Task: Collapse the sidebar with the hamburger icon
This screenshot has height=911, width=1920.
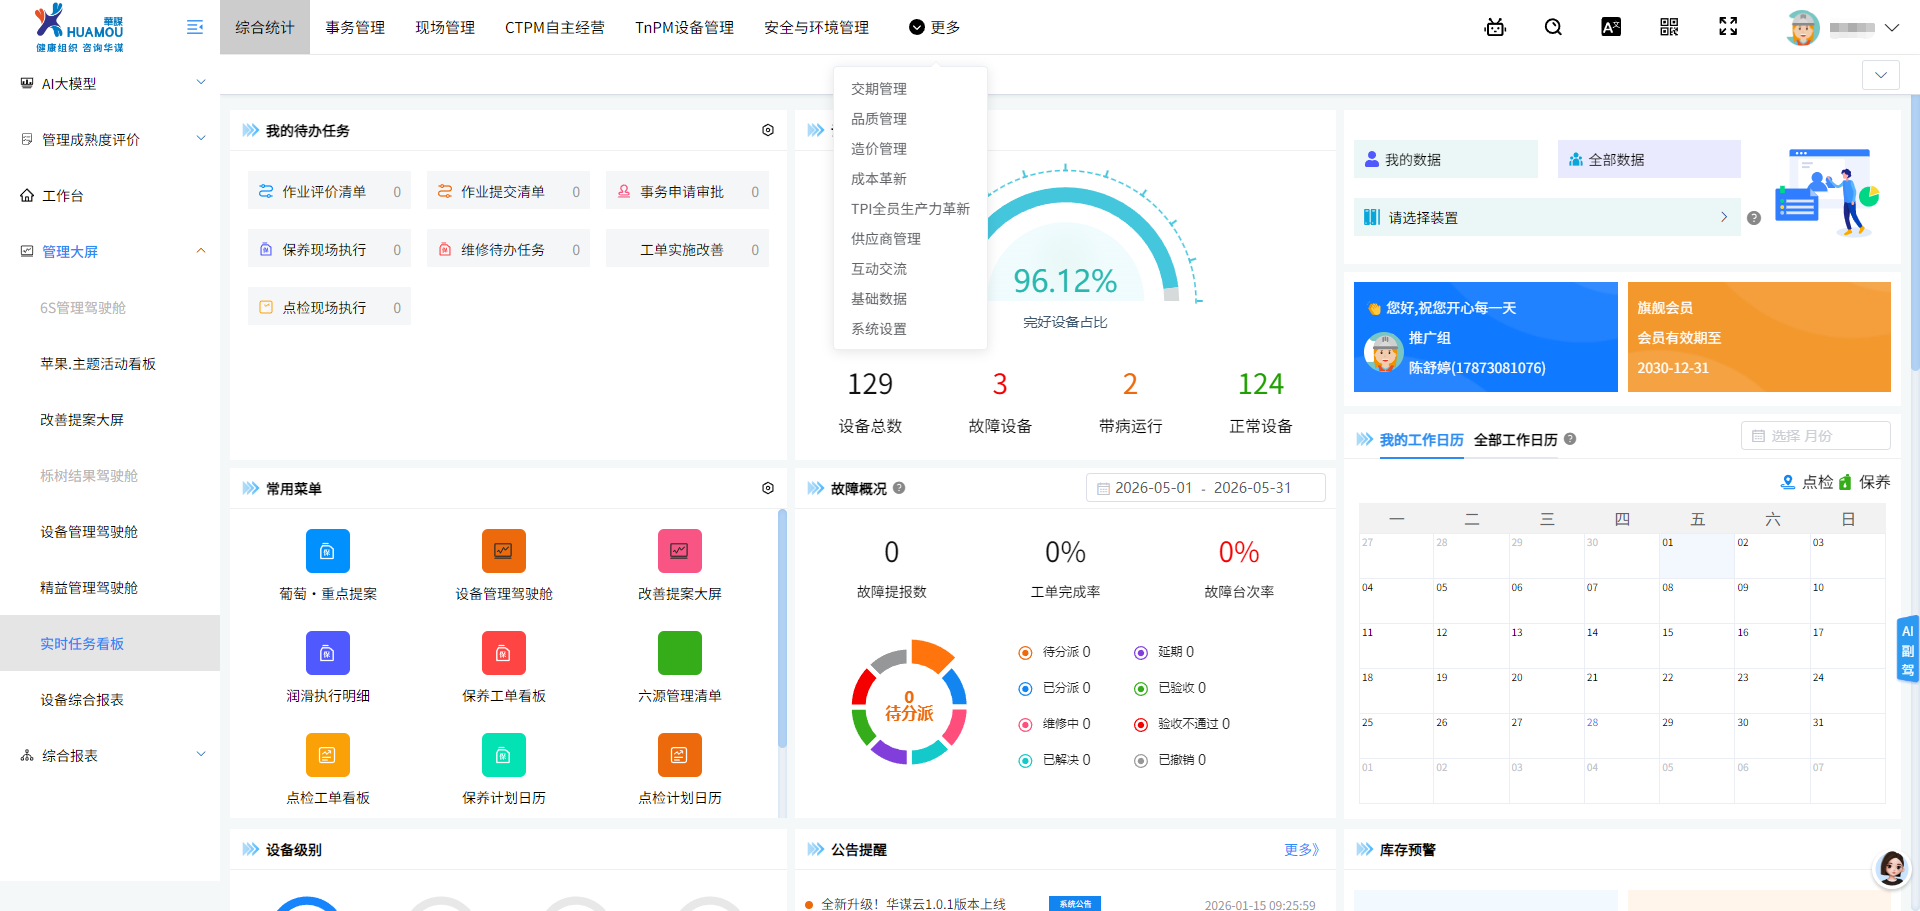Action: click(x=195, y=27)
